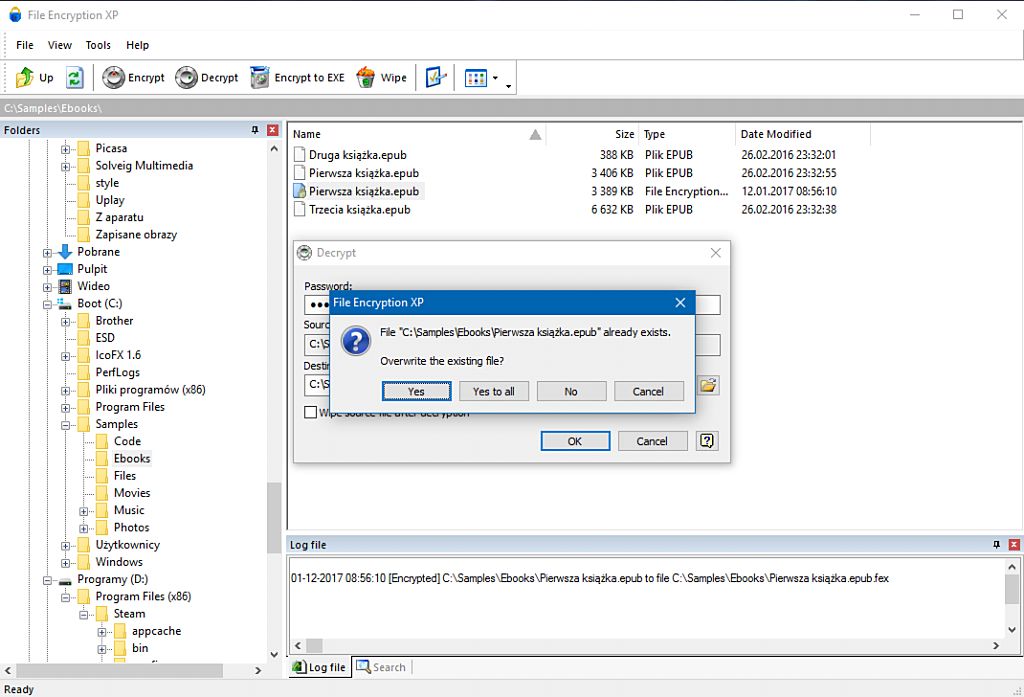Toggle Wipe source file after decryption checkbox
Screen dimensions: 1024x697
(310, 412)
